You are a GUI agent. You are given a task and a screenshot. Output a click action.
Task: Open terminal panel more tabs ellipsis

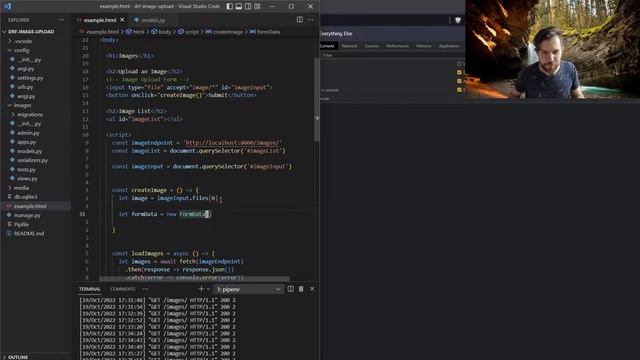(x=145, y=289)
